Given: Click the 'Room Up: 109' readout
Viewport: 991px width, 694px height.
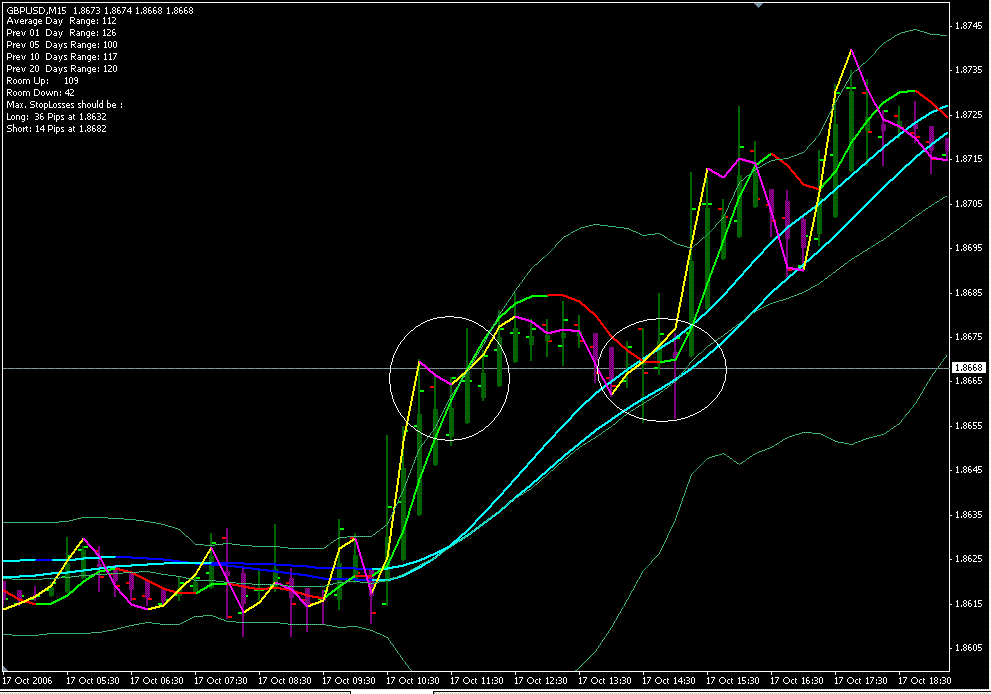Looking at the screenshot, I should (42, 81).
